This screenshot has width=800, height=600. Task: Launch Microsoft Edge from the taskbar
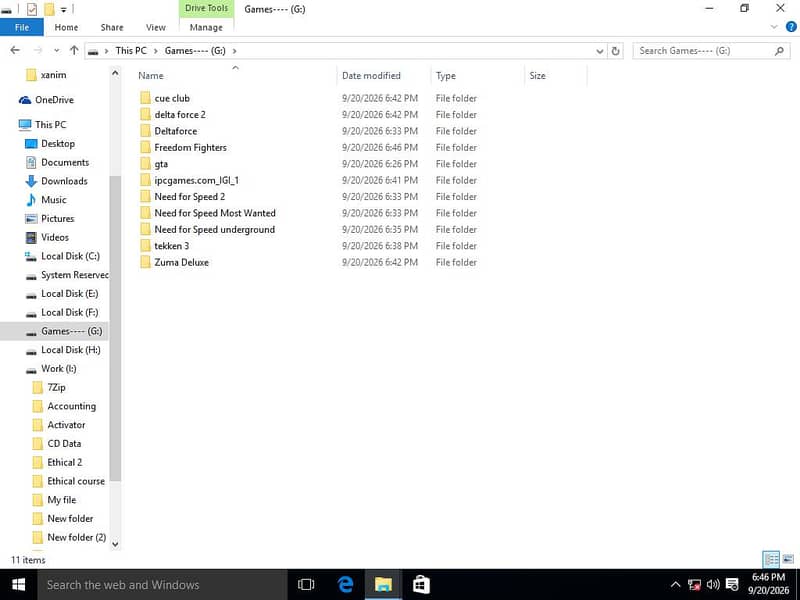click(345, 585)
